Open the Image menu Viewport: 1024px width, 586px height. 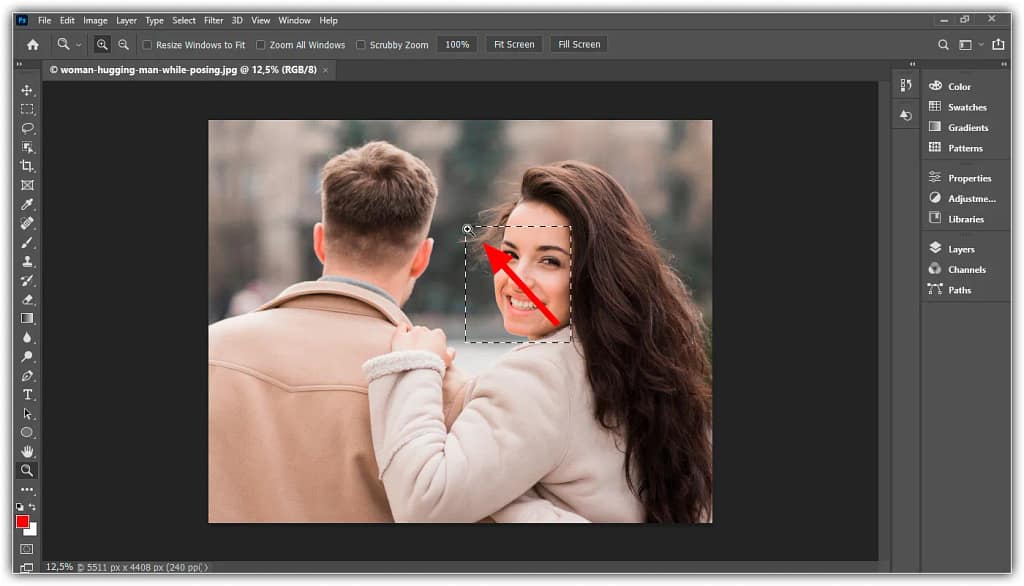[x=95, y=20]
